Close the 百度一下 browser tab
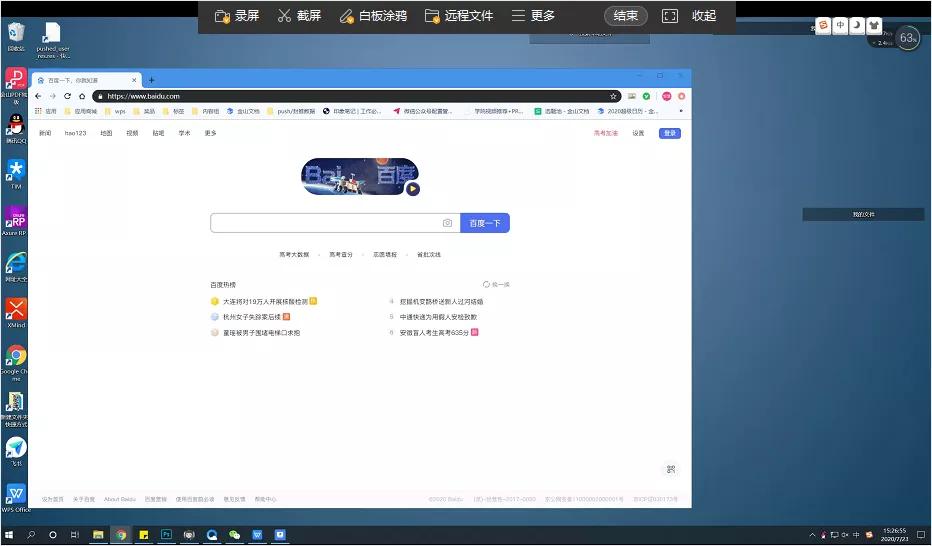932x546 pixels. click(x=134, y=80)
